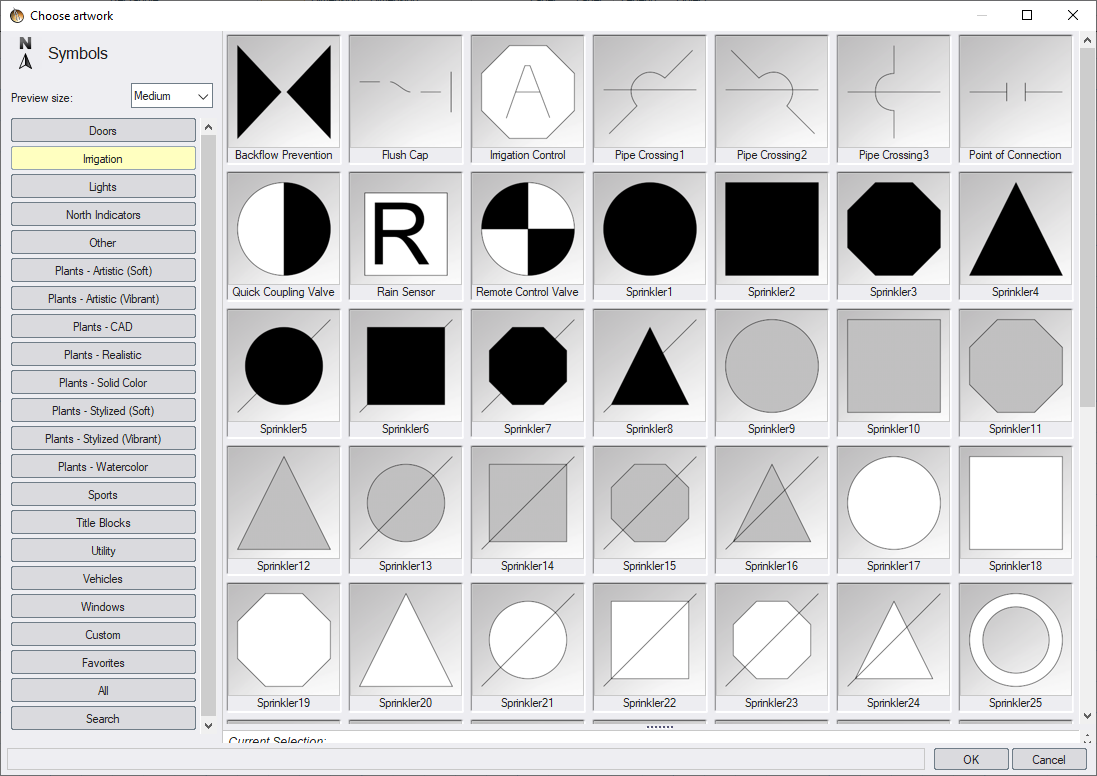This screenshot has height=776, width=1097.
Task: Choose the Sprinkler24 symbol
Action: tap(893, 648)
